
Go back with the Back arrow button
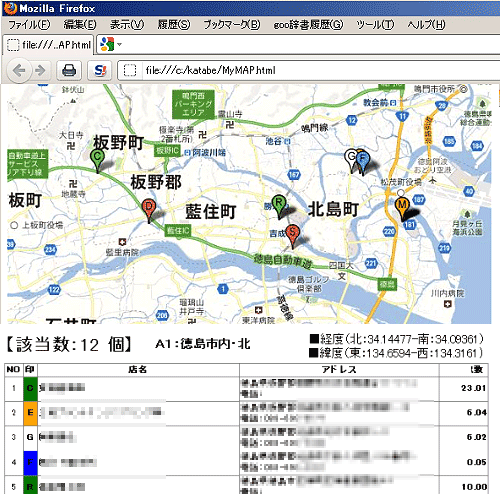pos(19,70)
